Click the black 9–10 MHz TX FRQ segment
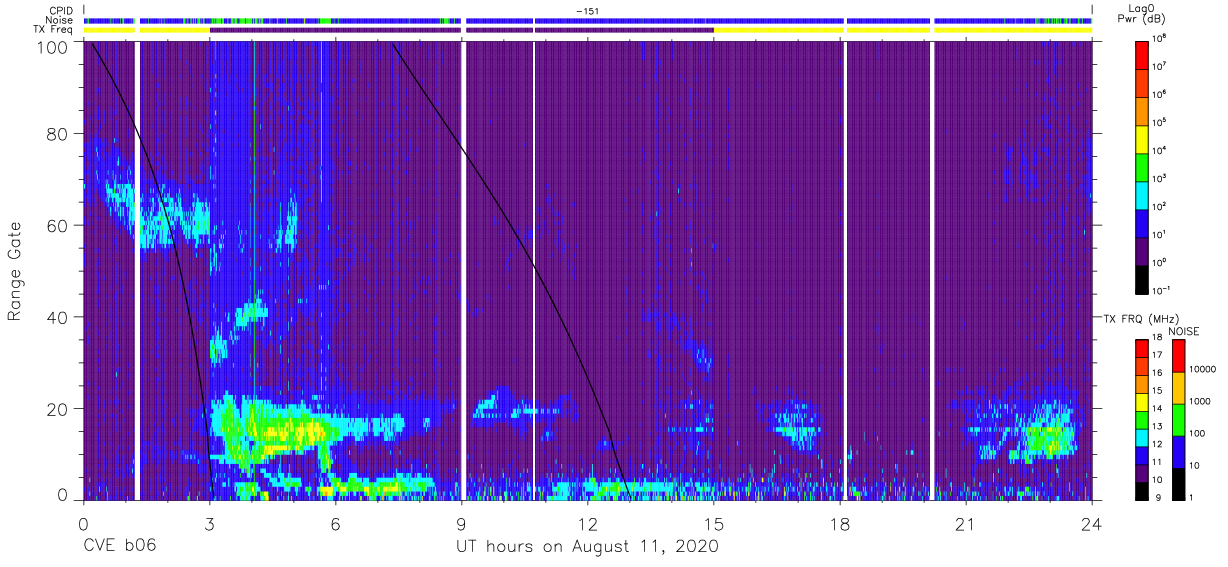1228x567 pixels. point(1143,490)
